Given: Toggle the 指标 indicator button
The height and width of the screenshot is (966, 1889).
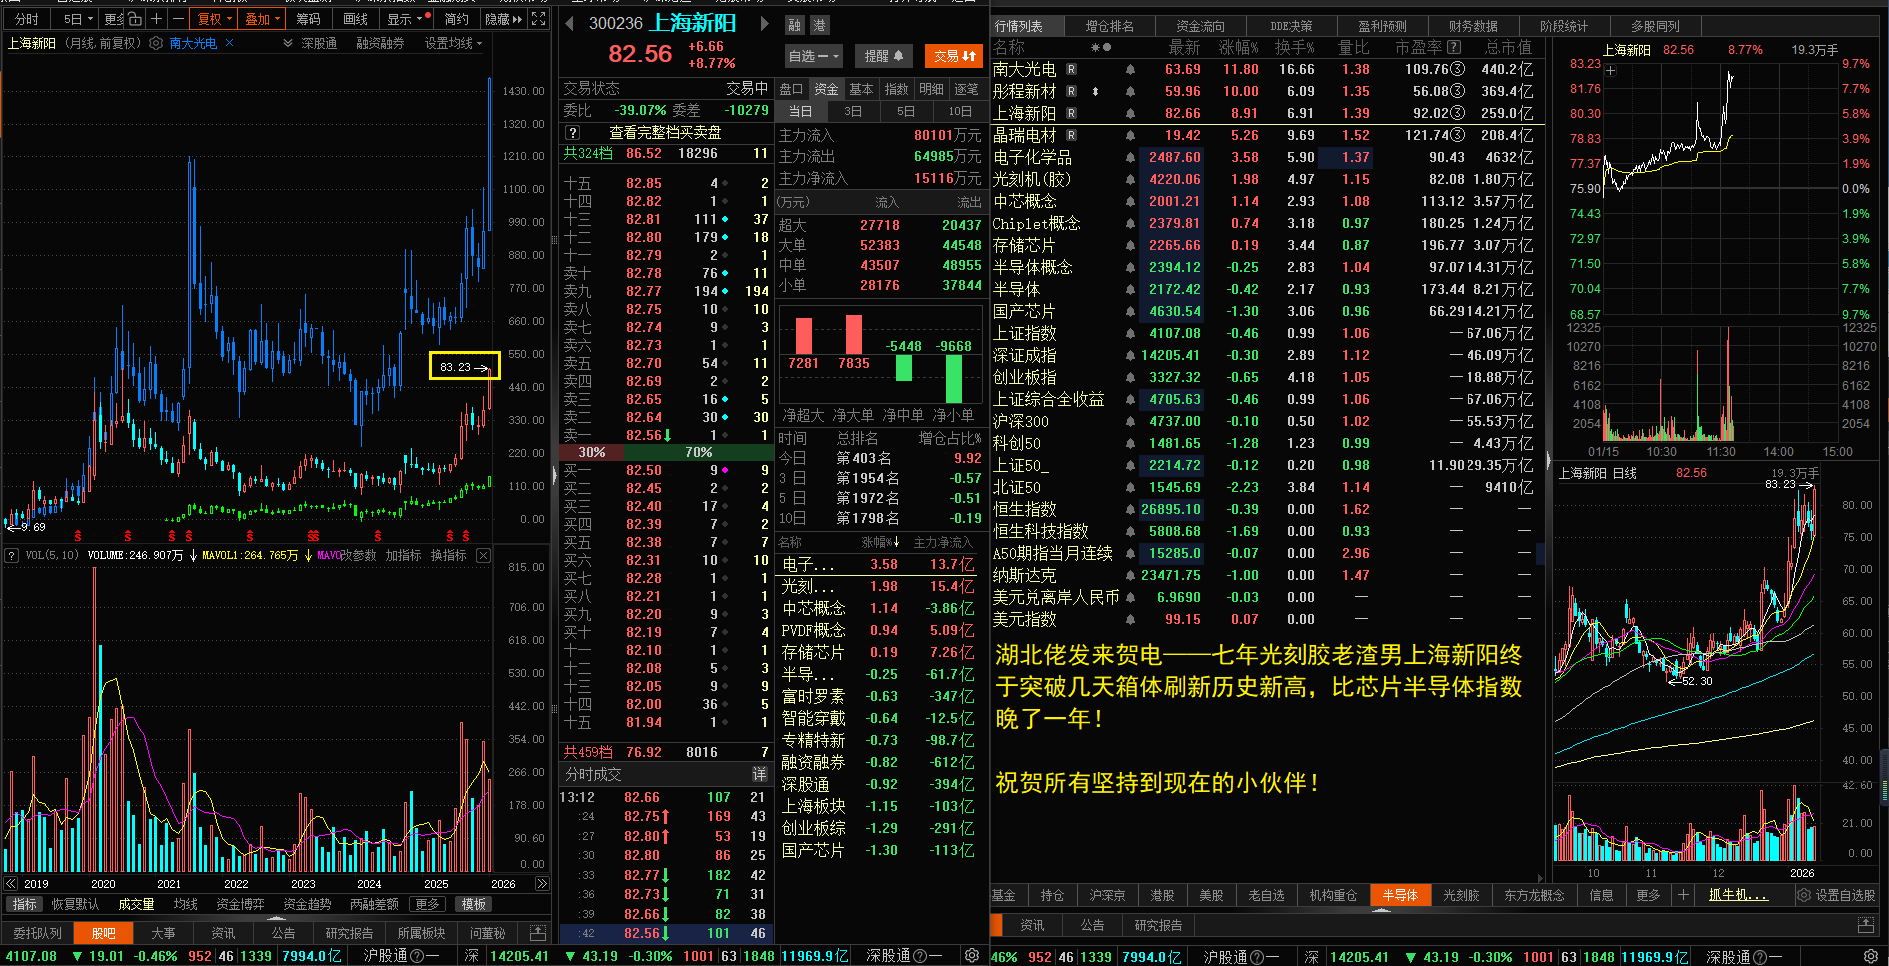Looking at the screenshot, I should (24, 904).
